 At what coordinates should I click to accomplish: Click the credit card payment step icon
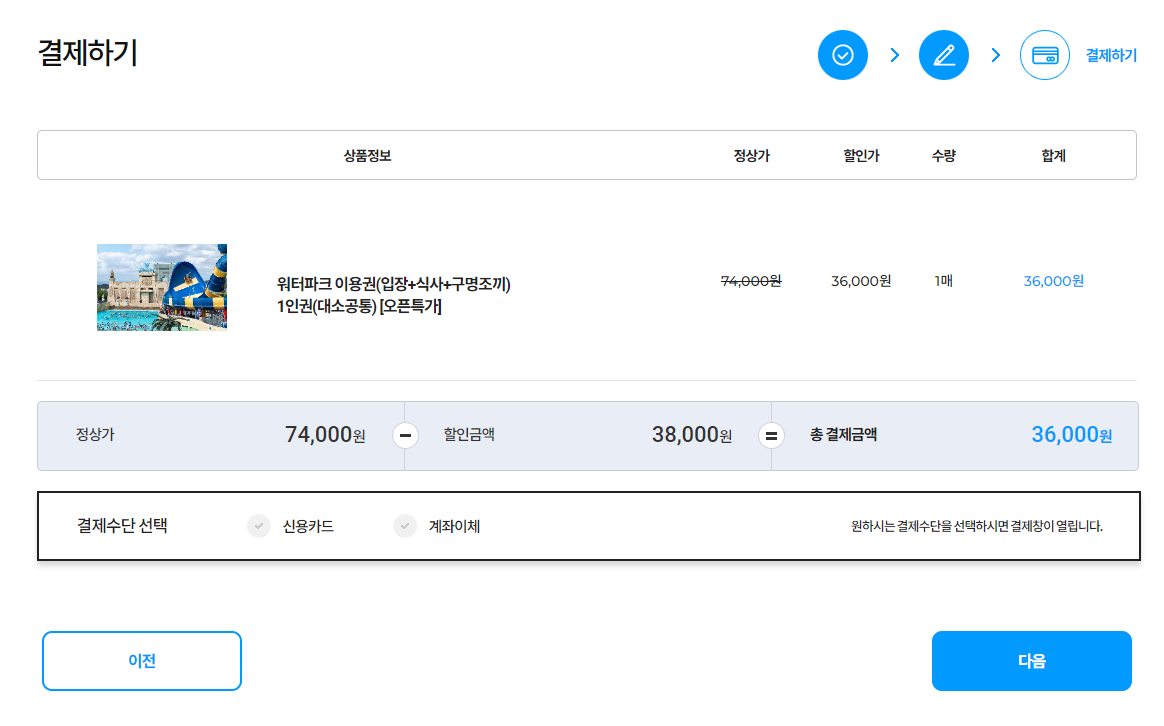click(1044, 55)
